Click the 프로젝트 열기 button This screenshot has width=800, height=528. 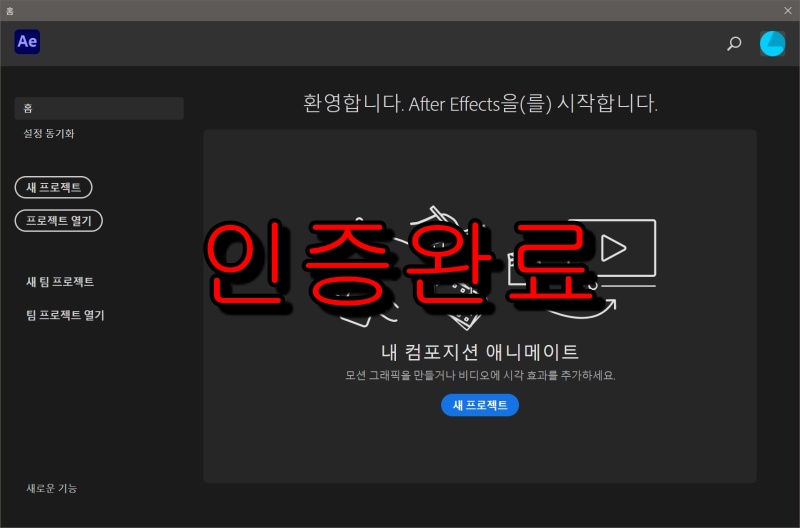coord(59,220)
